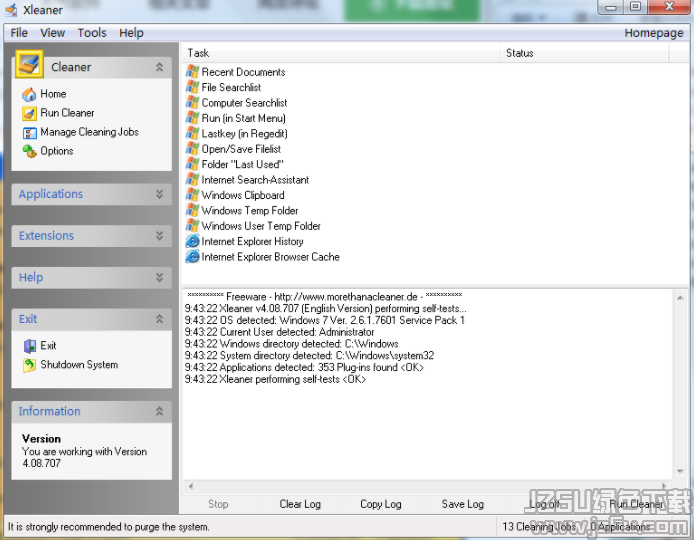Click the Cleaner broom icon in sidebar header
This screenshot has width=694, height=540.
[x=29, y=64]
